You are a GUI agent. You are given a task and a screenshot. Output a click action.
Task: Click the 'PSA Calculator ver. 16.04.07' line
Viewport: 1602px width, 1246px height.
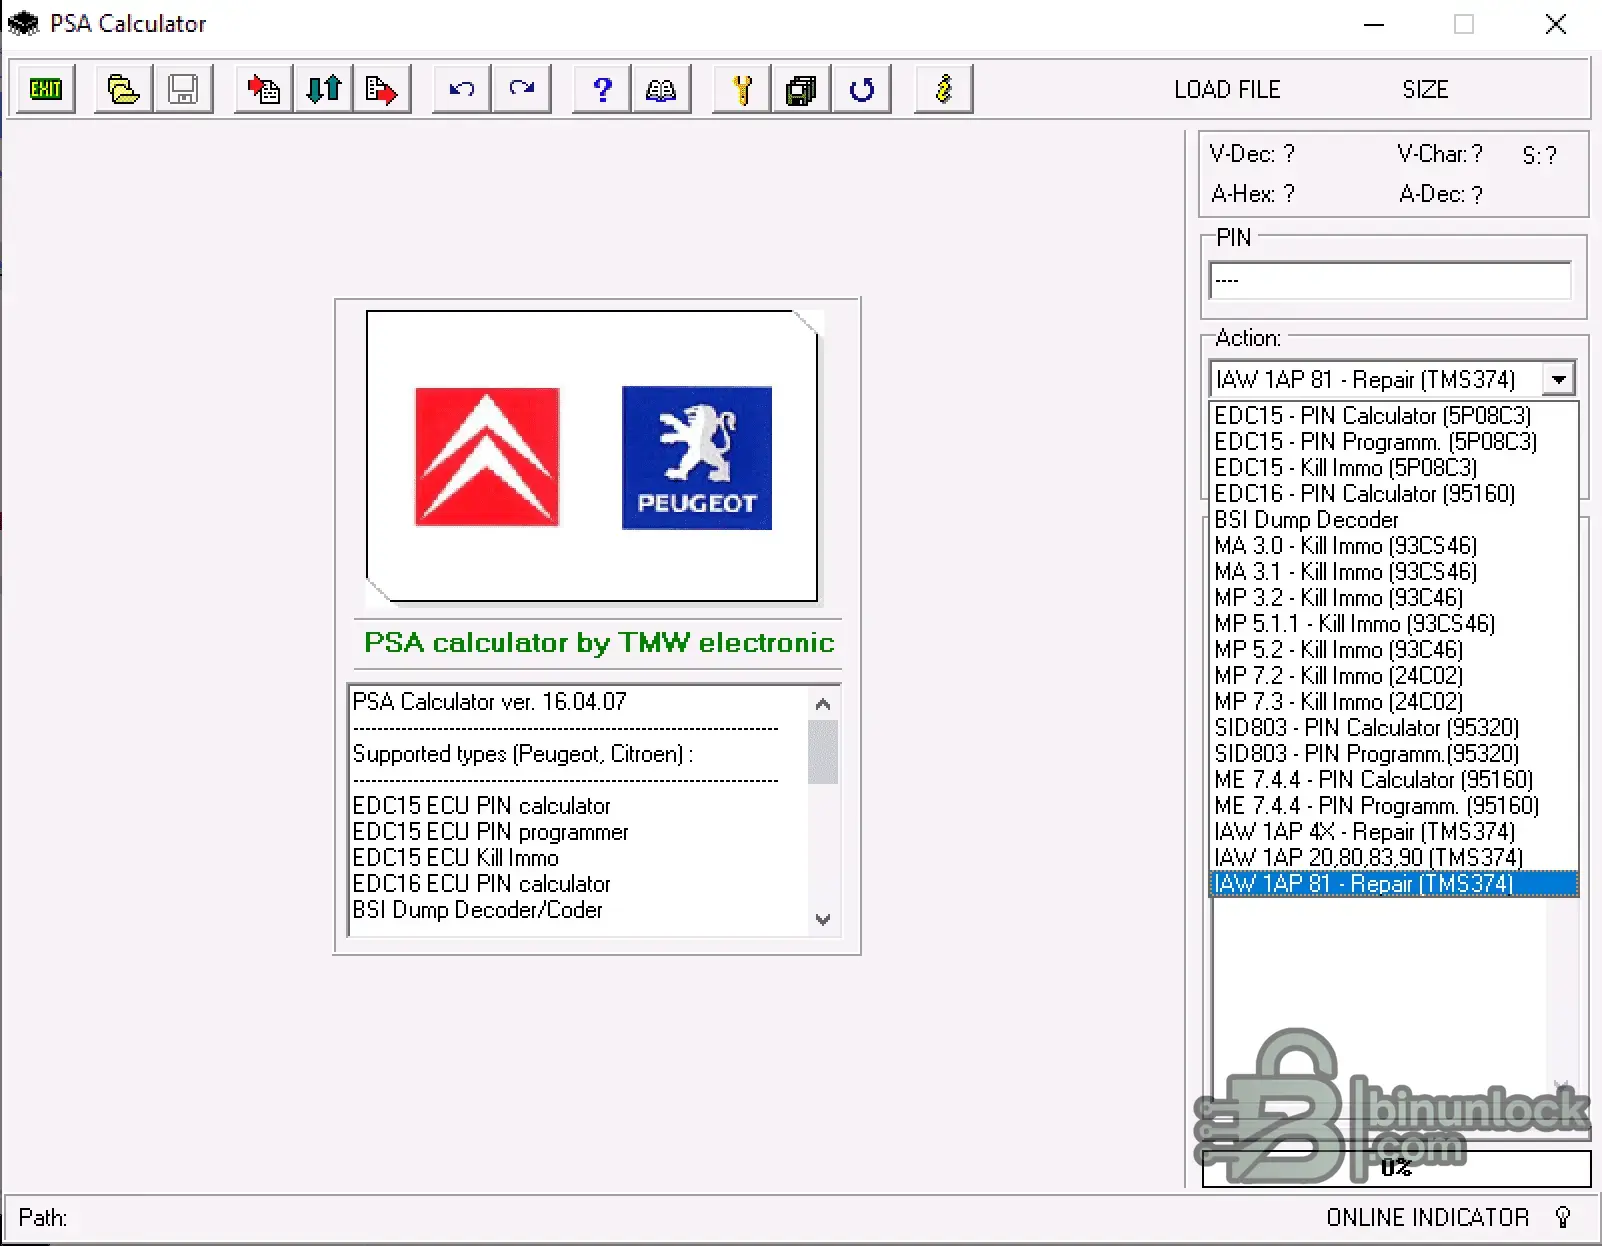490,701
